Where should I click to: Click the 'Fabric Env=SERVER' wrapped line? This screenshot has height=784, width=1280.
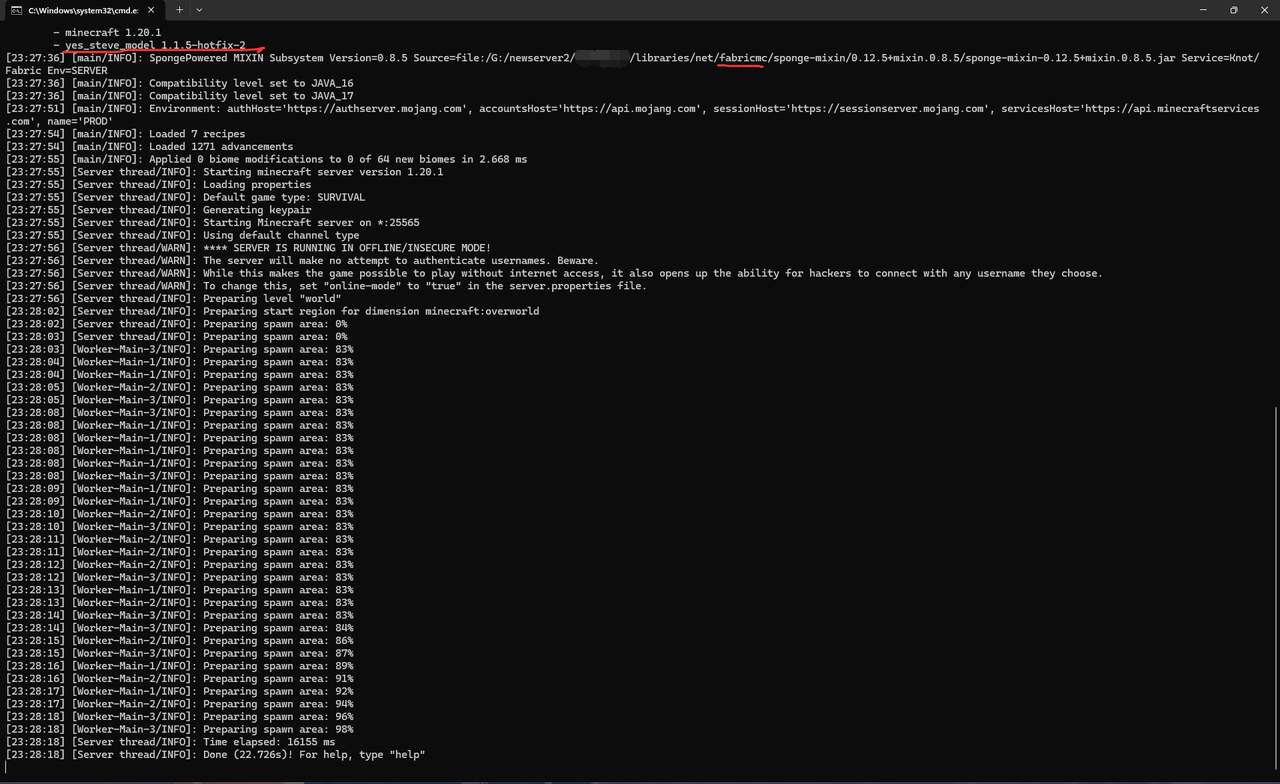click(56, 71)
